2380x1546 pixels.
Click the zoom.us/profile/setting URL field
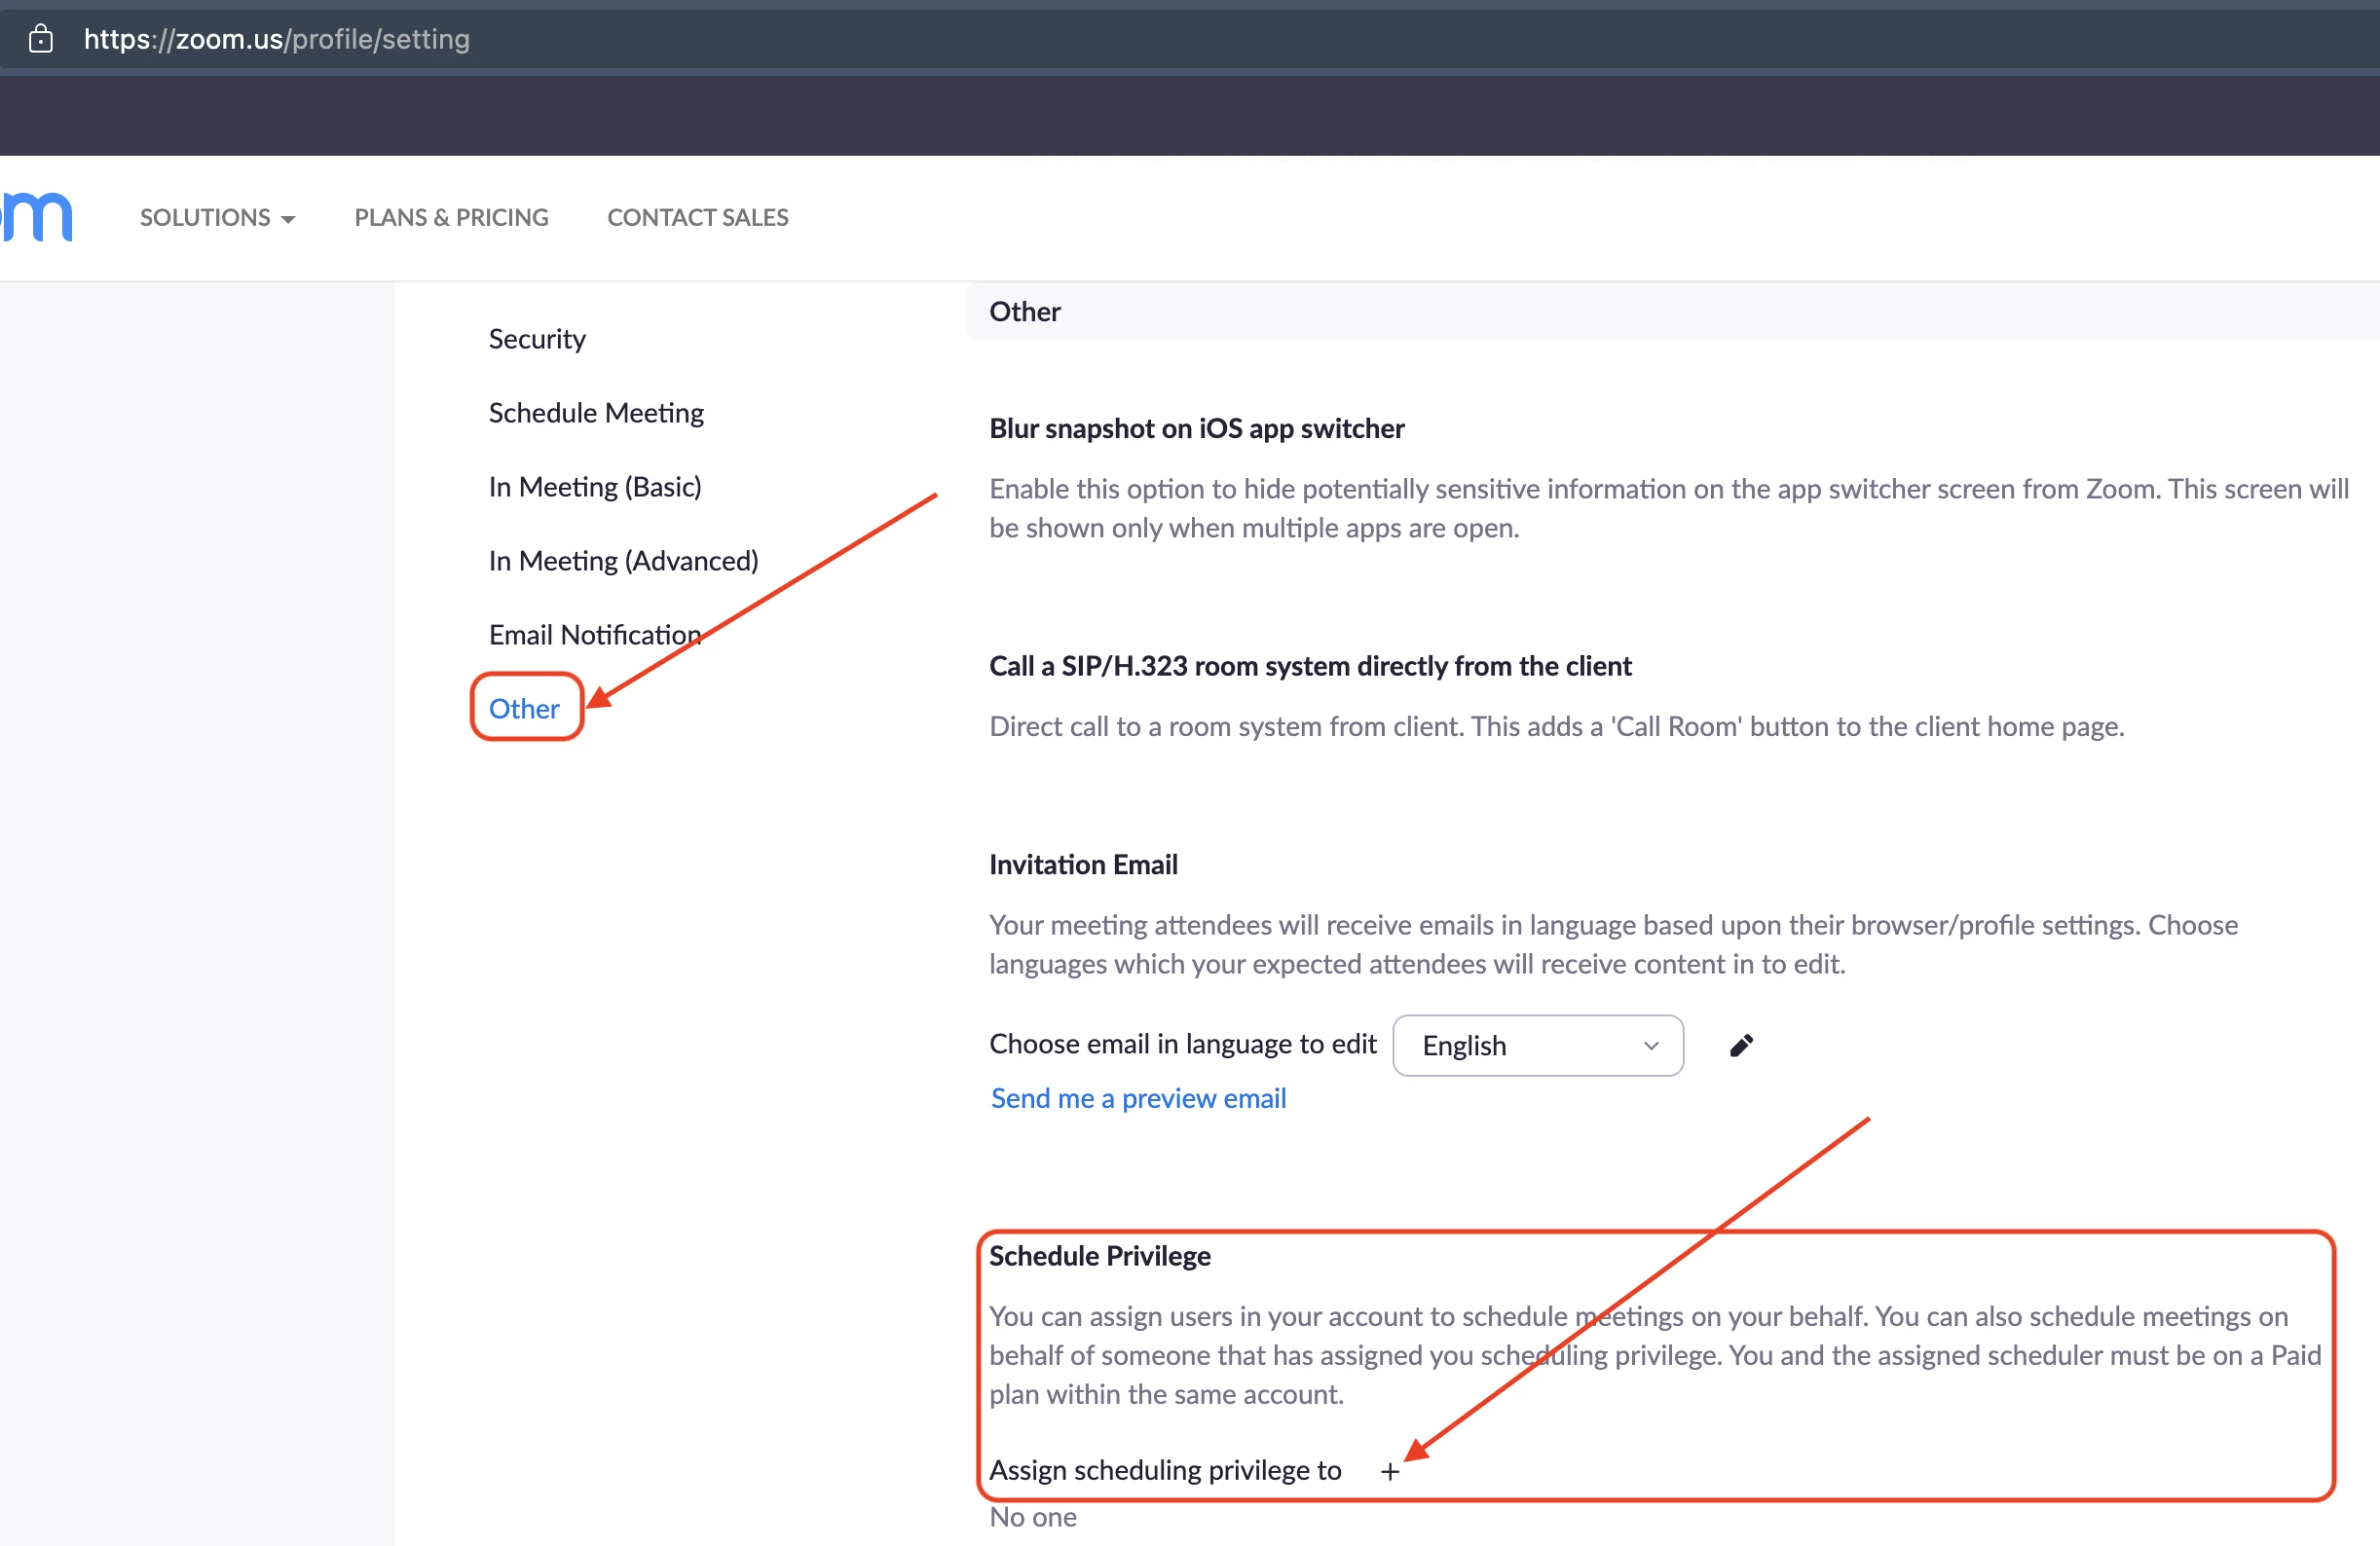276,39
